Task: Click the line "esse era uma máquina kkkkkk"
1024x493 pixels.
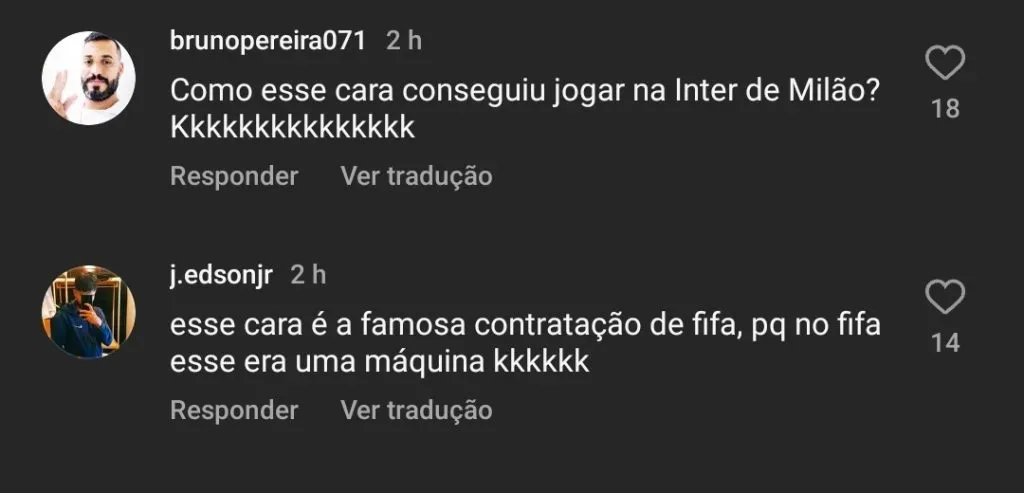Action: click(379, 363)
